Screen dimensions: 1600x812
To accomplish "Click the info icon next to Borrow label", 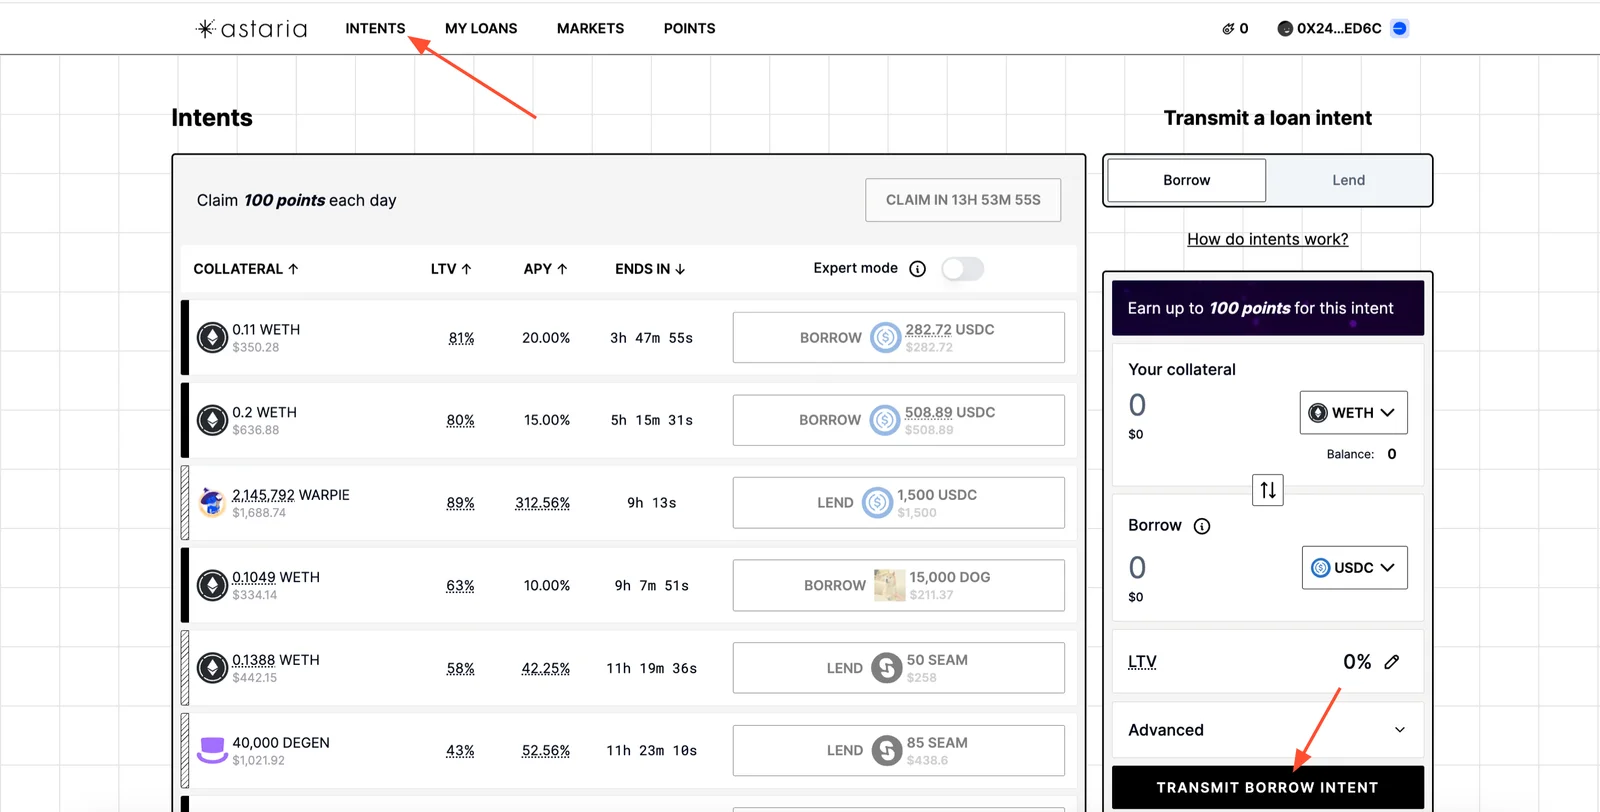I will [x=1202, y=526].
